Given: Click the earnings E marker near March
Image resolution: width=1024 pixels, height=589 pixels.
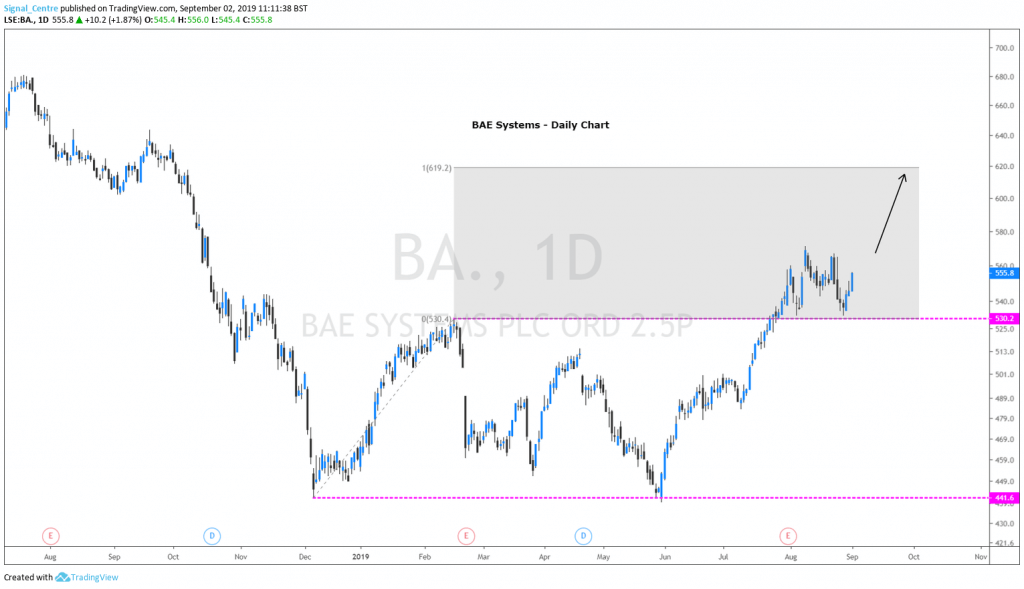Looking at the screenshot, I should [x=466, y=536].
